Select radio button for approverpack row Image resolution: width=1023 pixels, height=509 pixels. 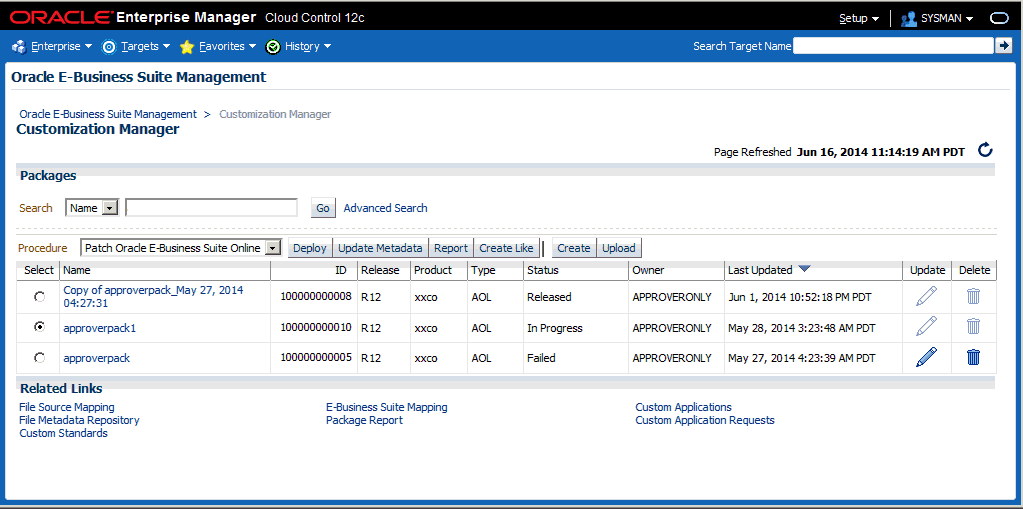[x=39, y=358]
